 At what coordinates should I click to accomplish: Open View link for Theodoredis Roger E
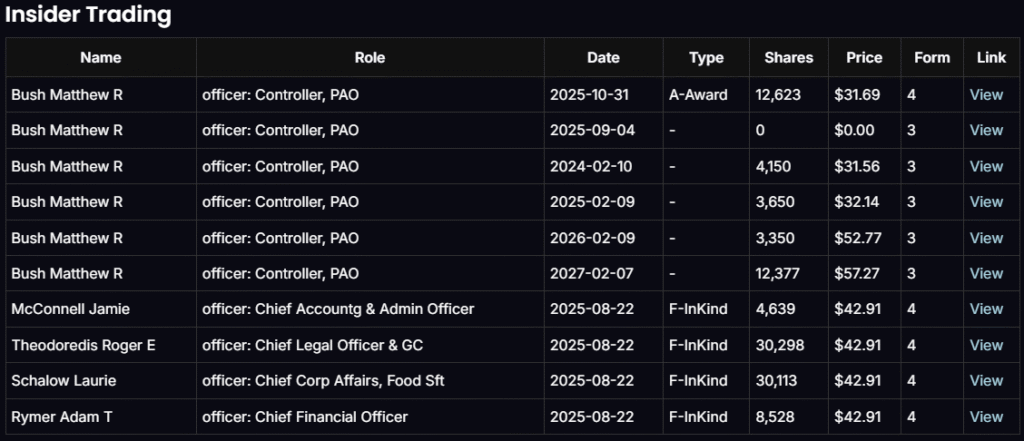tap(986, 345)
